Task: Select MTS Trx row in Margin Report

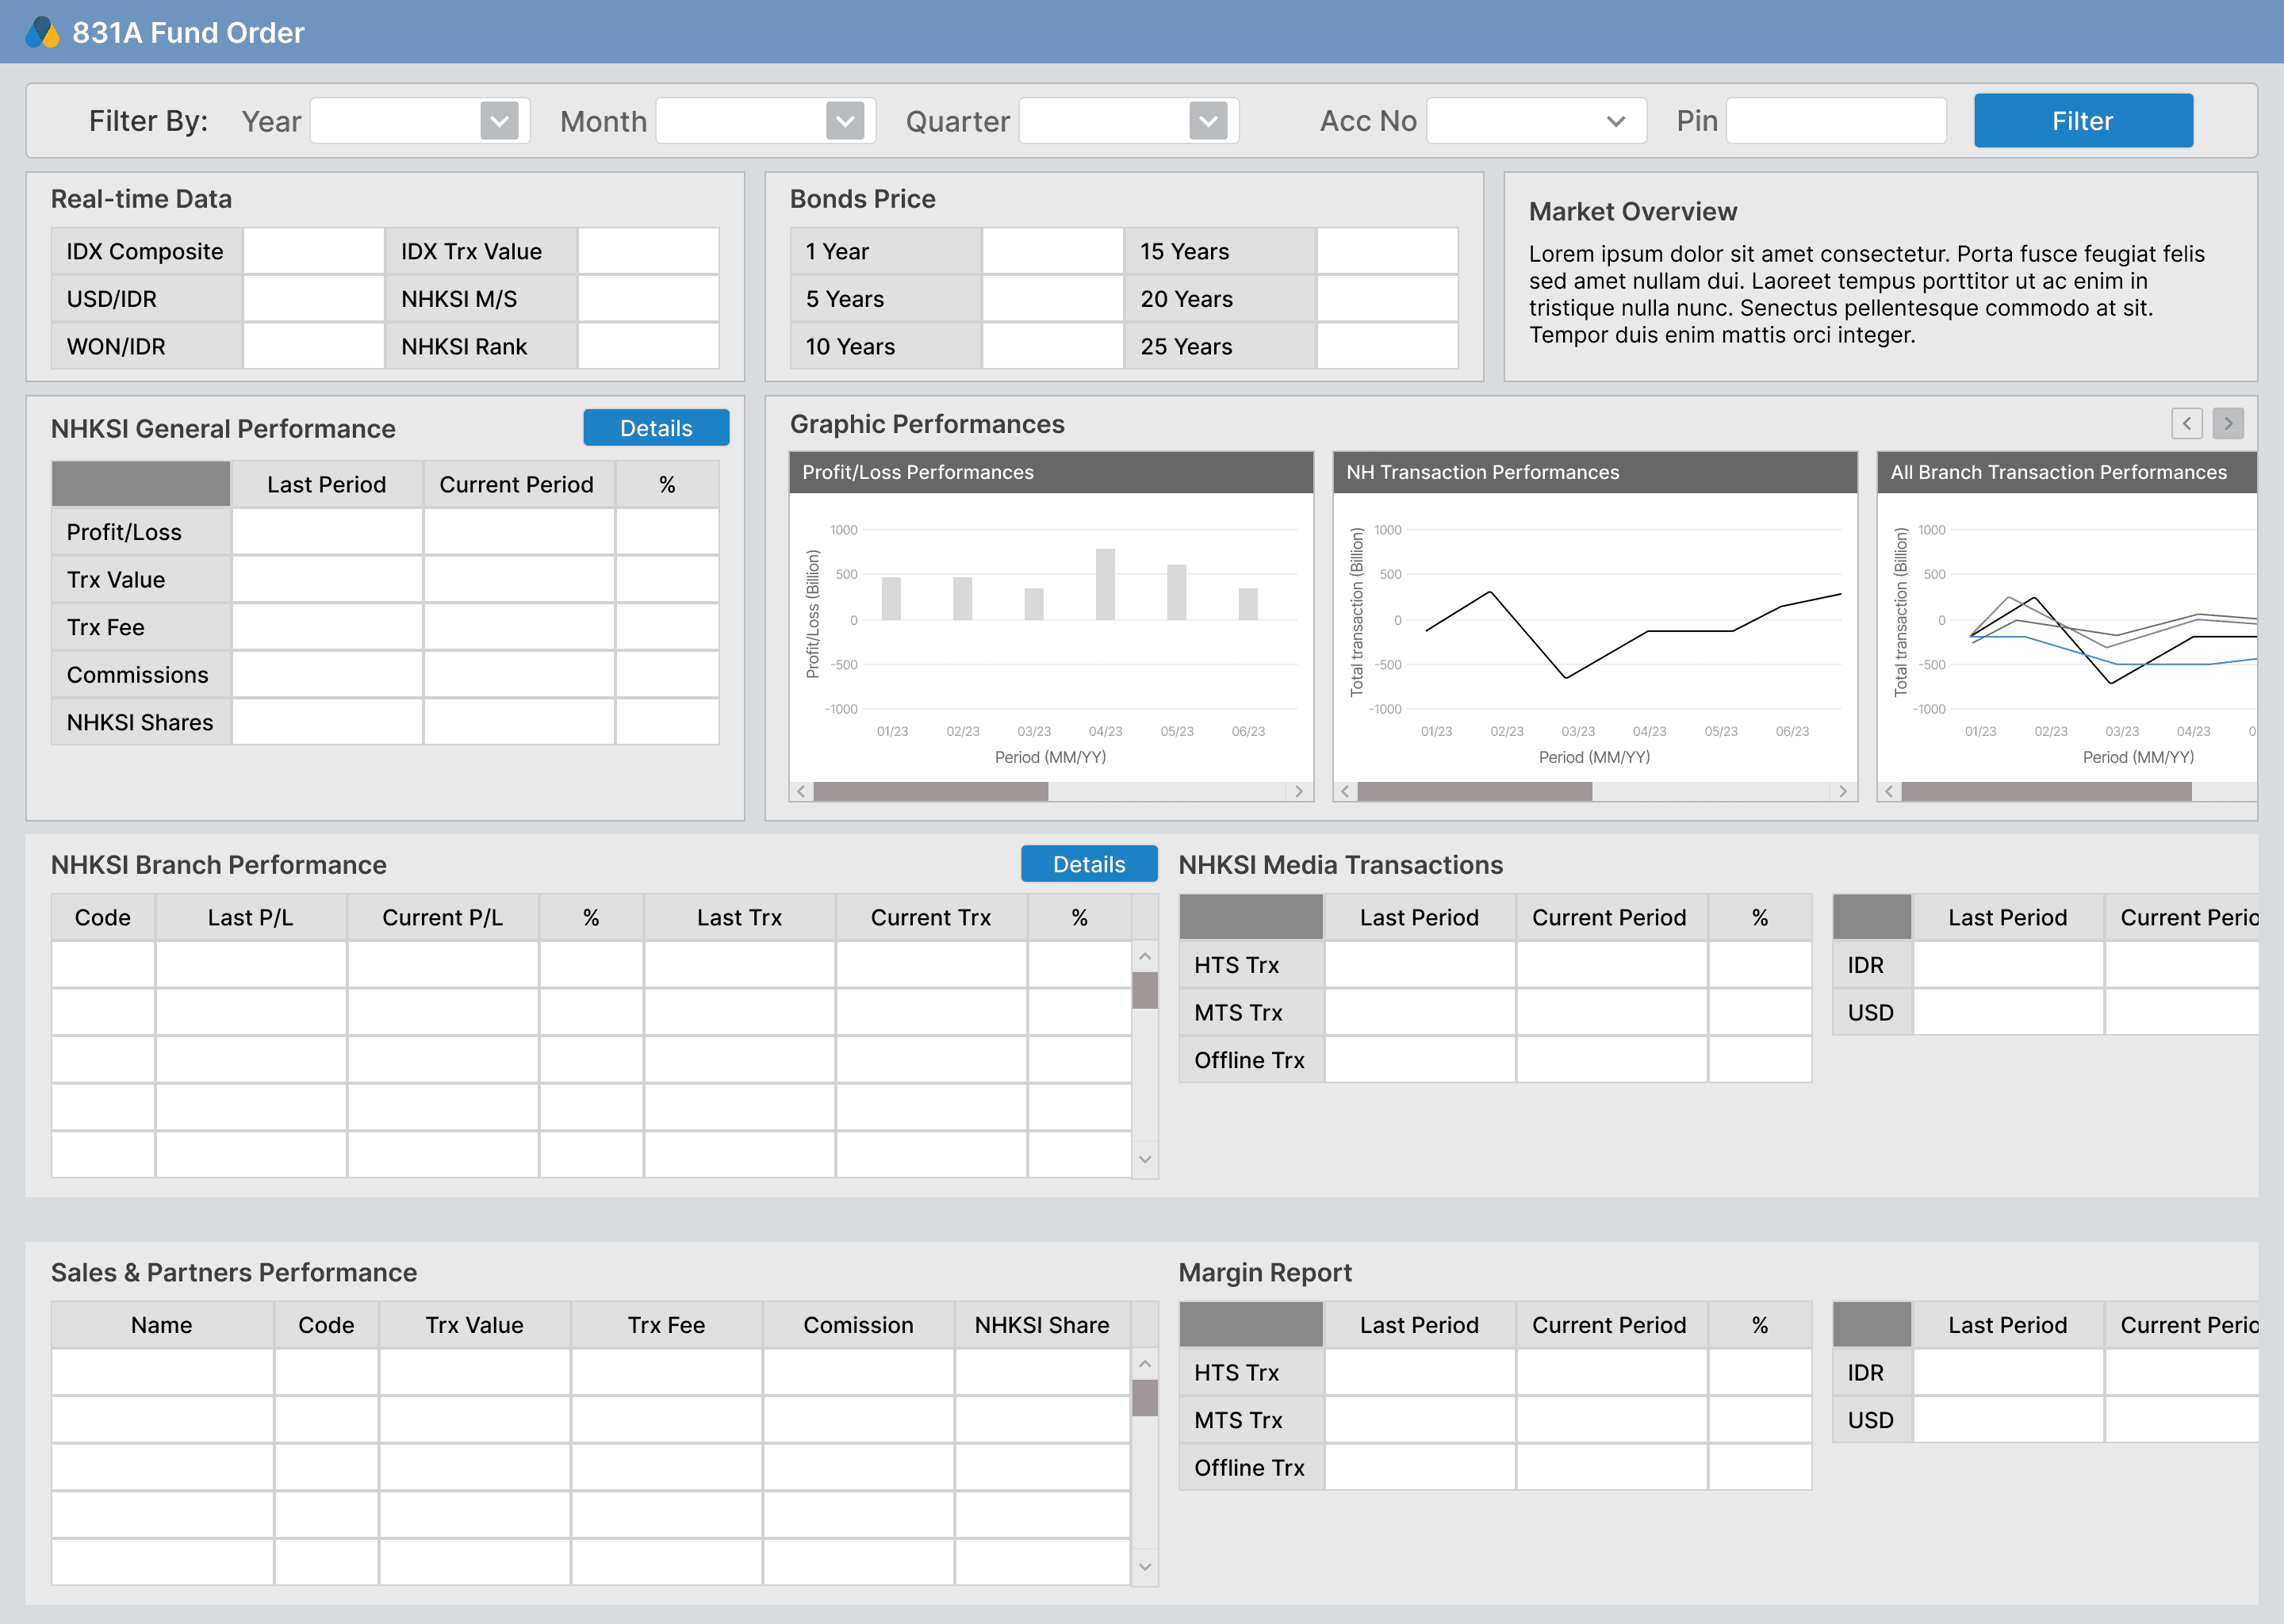Action: click(1495, 1419)
